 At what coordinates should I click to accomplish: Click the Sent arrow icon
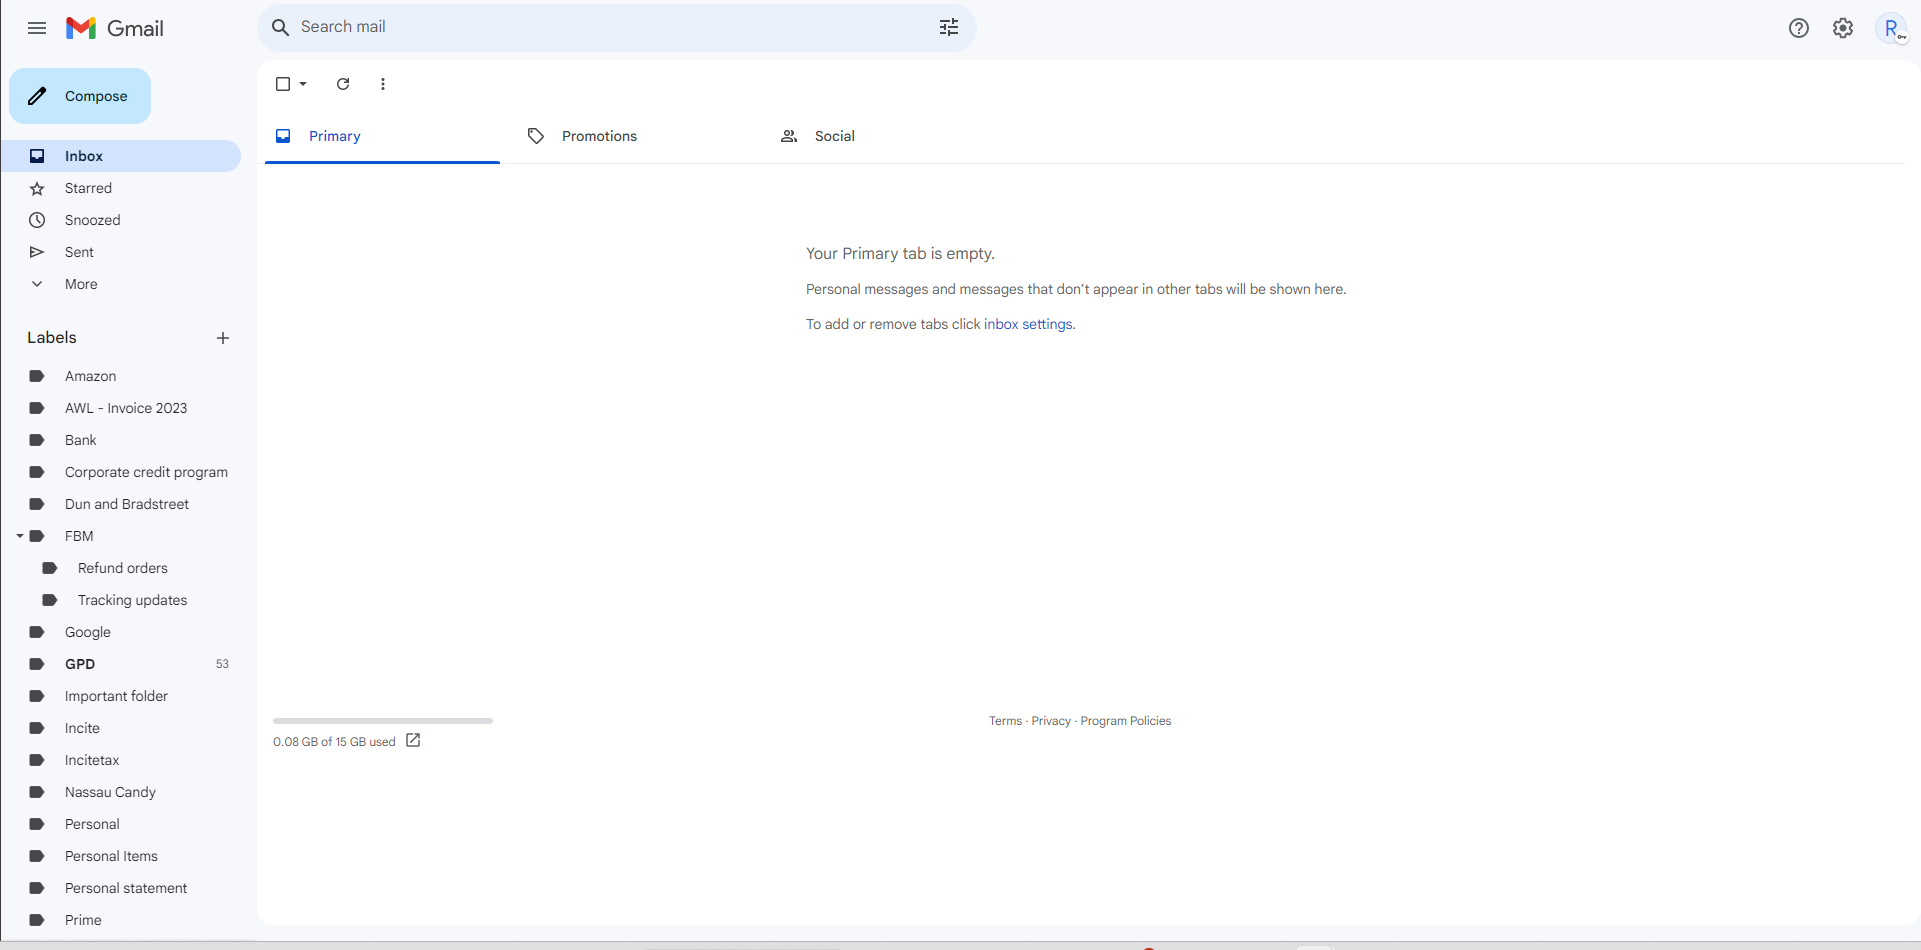[x=37, y=252]
